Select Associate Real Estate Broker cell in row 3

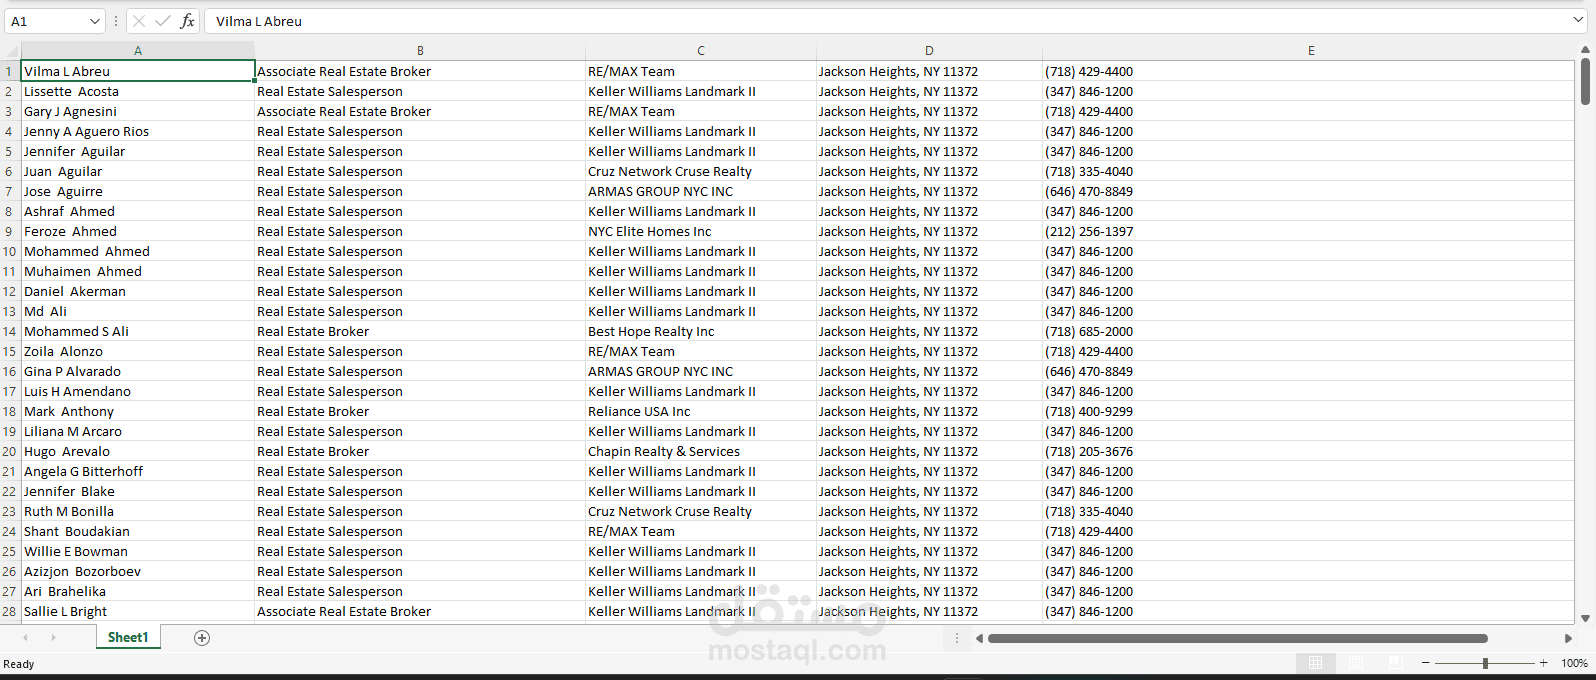coord(420,111)
